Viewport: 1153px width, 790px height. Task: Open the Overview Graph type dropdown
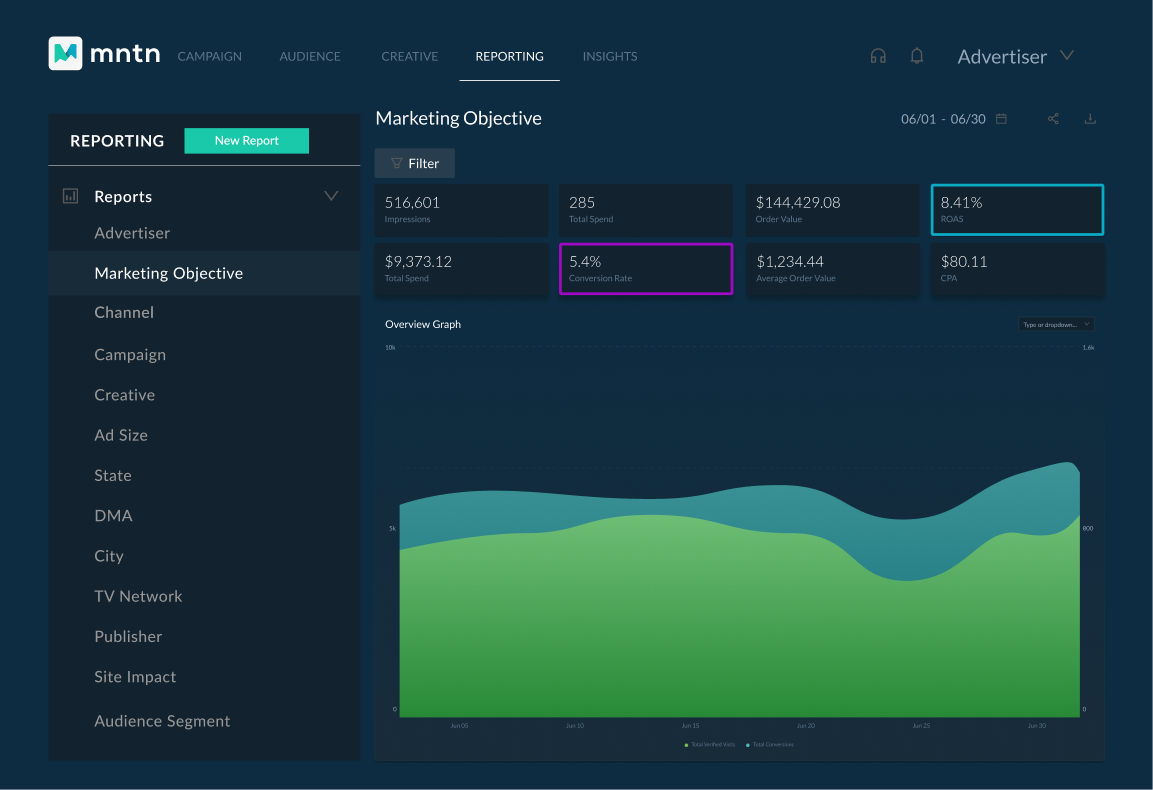1056,324
